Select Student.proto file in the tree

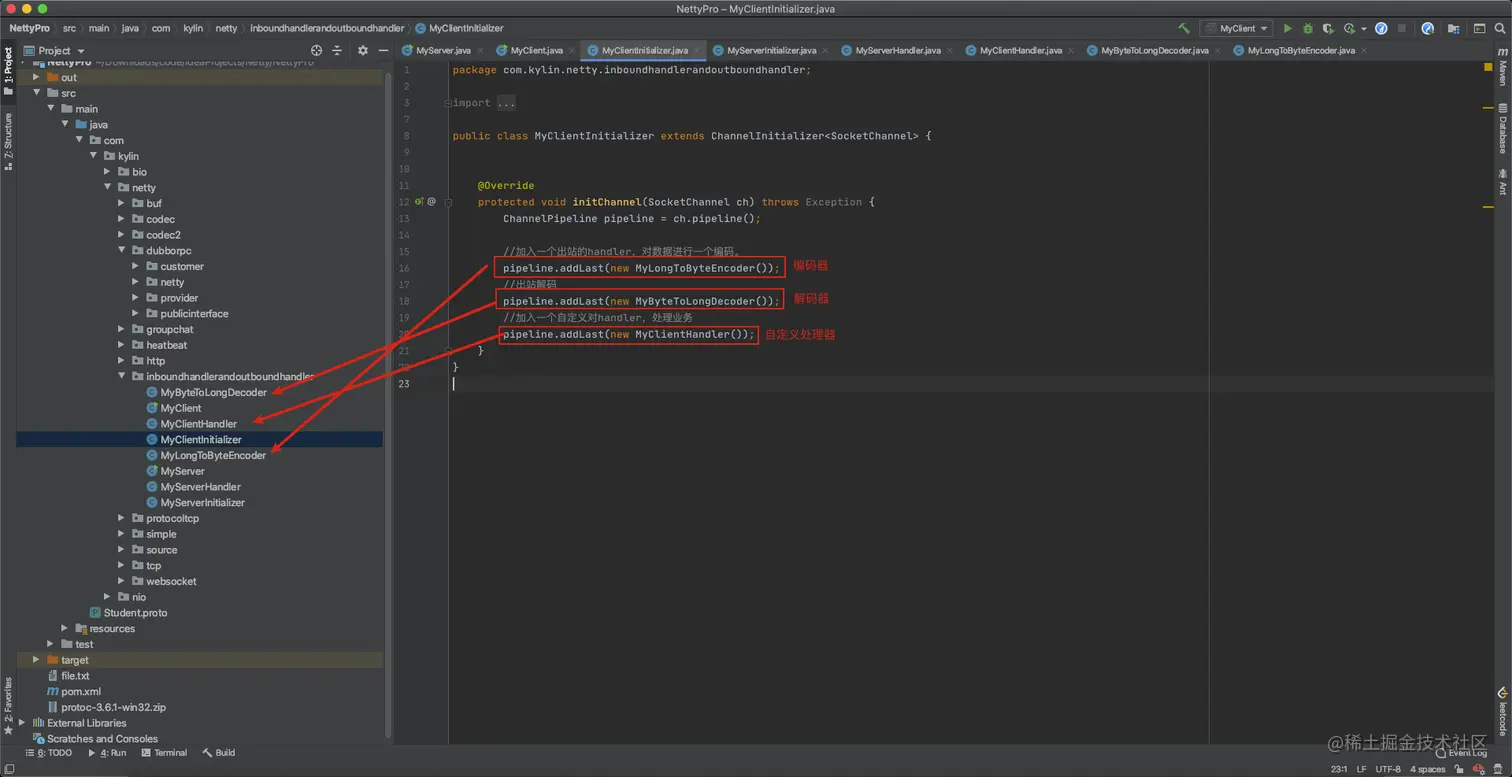click(135, 613)
